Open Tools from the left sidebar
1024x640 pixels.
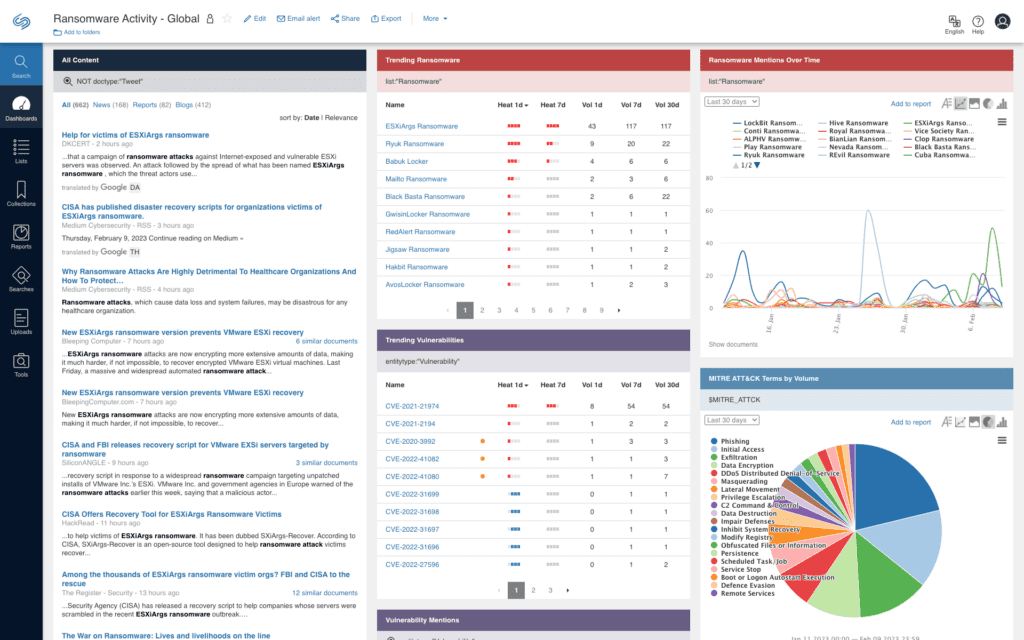[21, 364]
